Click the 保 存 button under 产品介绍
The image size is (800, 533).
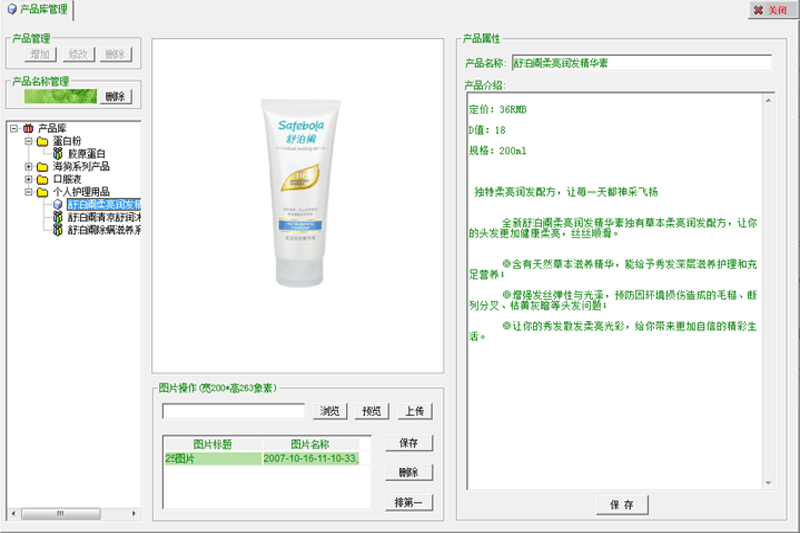pyautogui.click(x=622, y=505)
